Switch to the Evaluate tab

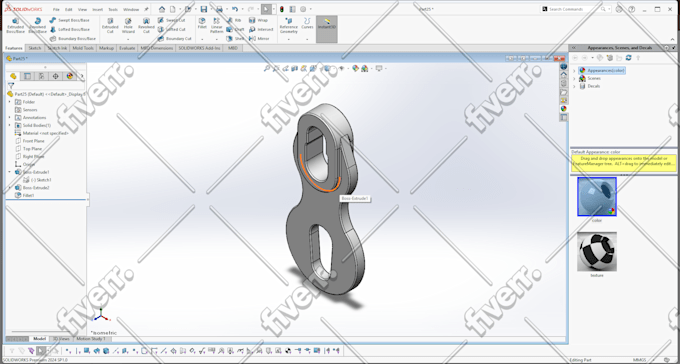coord(127,48)
